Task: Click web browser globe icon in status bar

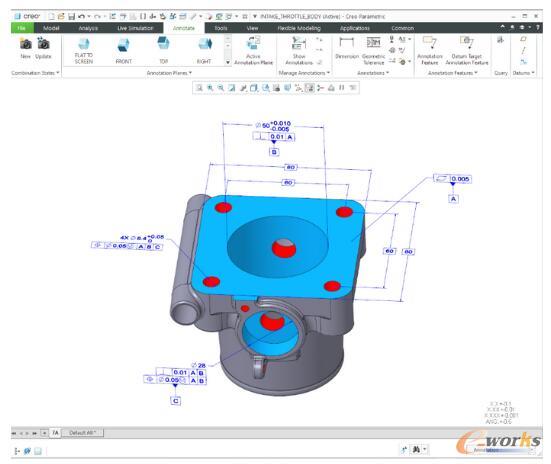Action: (x=27, y=451)
